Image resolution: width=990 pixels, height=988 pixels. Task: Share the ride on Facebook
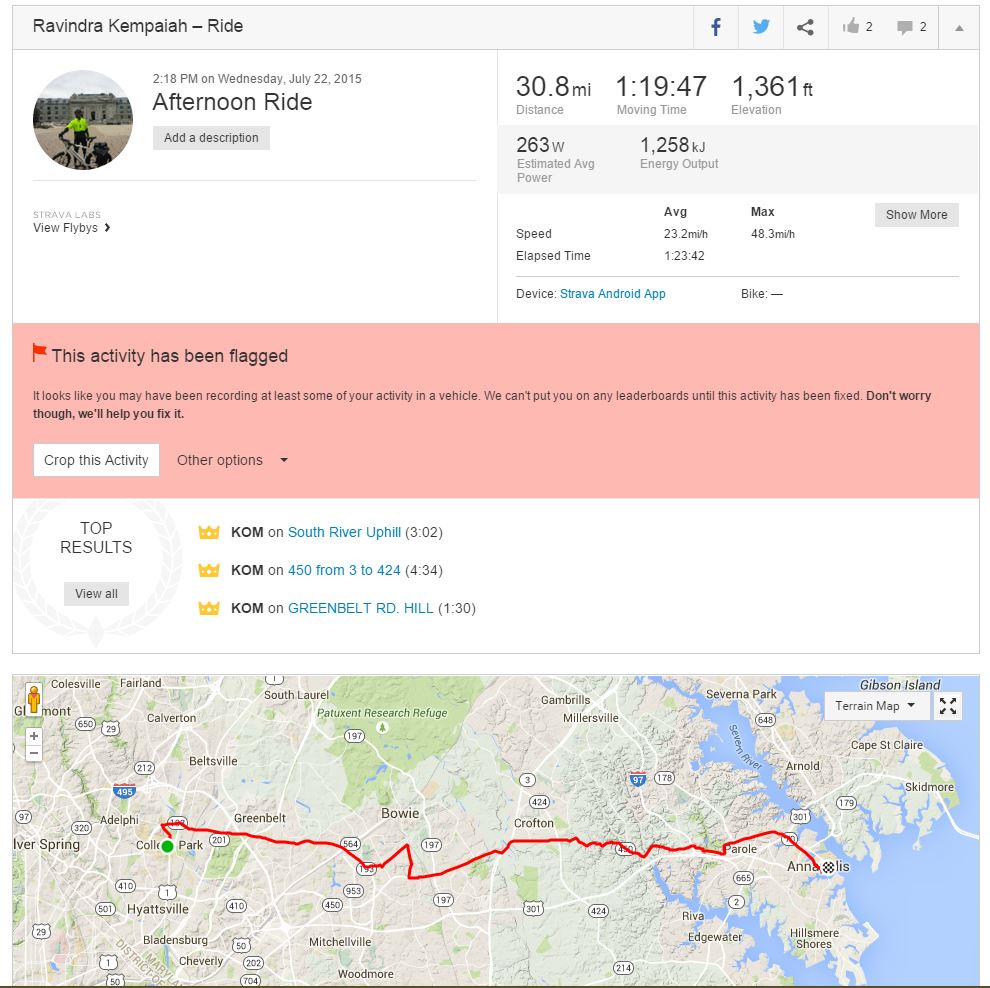tap(716, 27)
